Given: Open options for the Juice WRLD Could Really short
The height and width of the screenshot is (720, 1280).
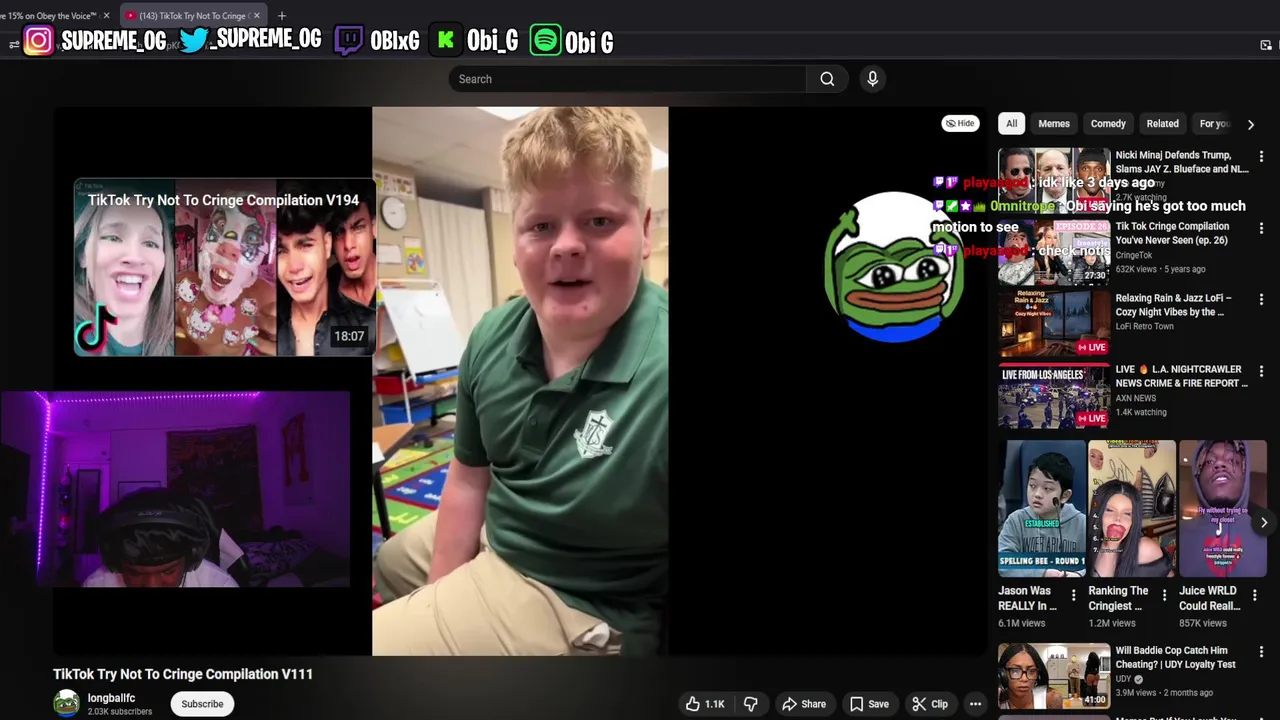Looking at the screenshot, I should point(1255,595).
